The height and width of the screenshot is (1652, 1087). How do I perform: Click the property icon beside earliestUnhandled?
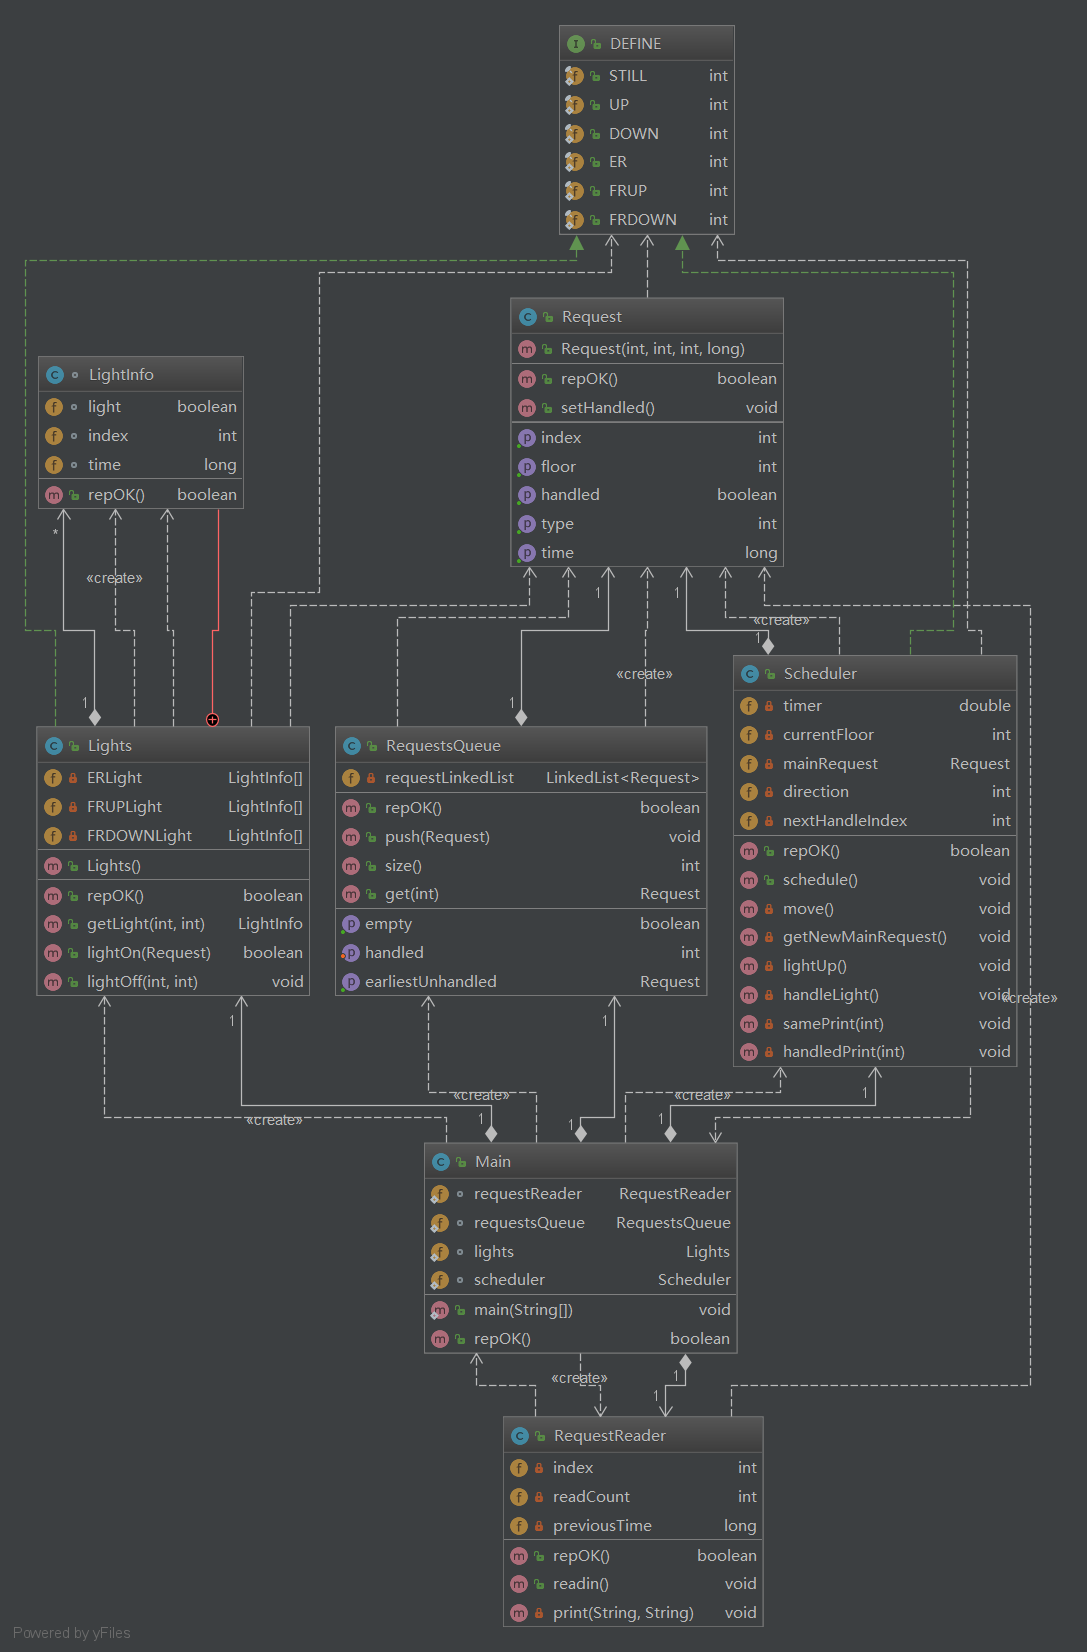[x=350, y=982]
